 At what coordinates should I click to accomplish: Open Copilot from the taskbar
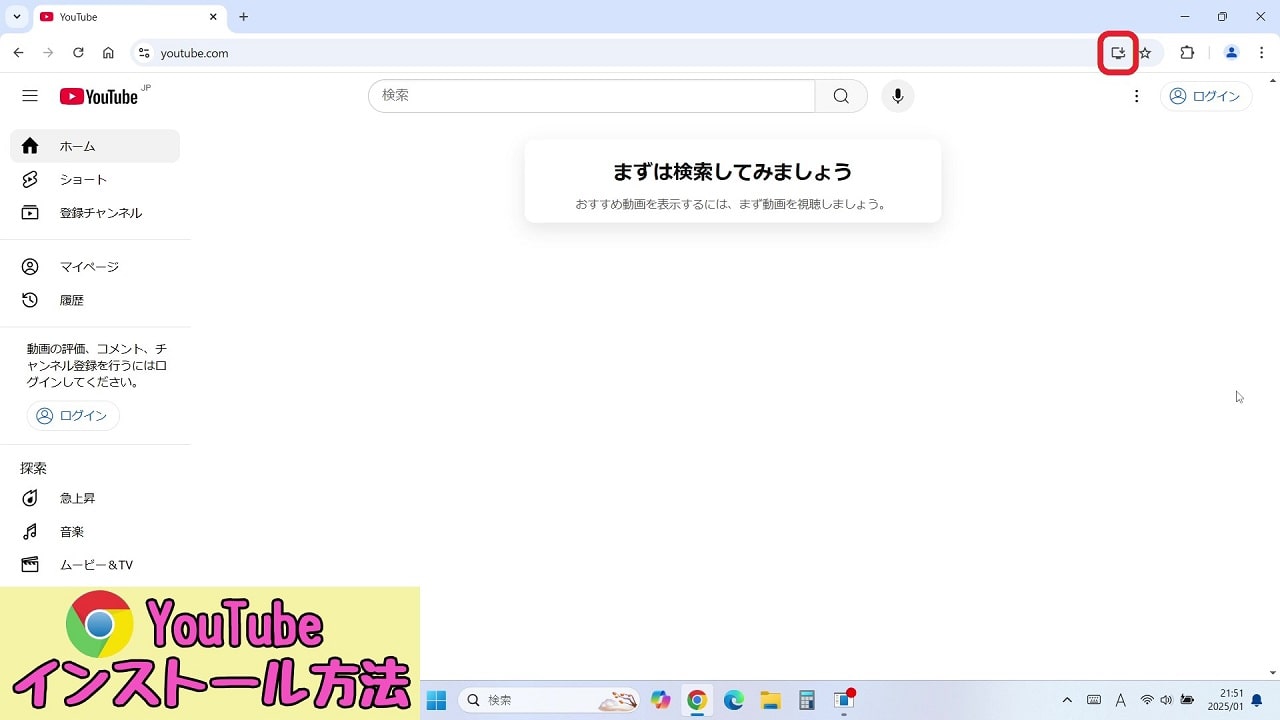pos(660,700)
